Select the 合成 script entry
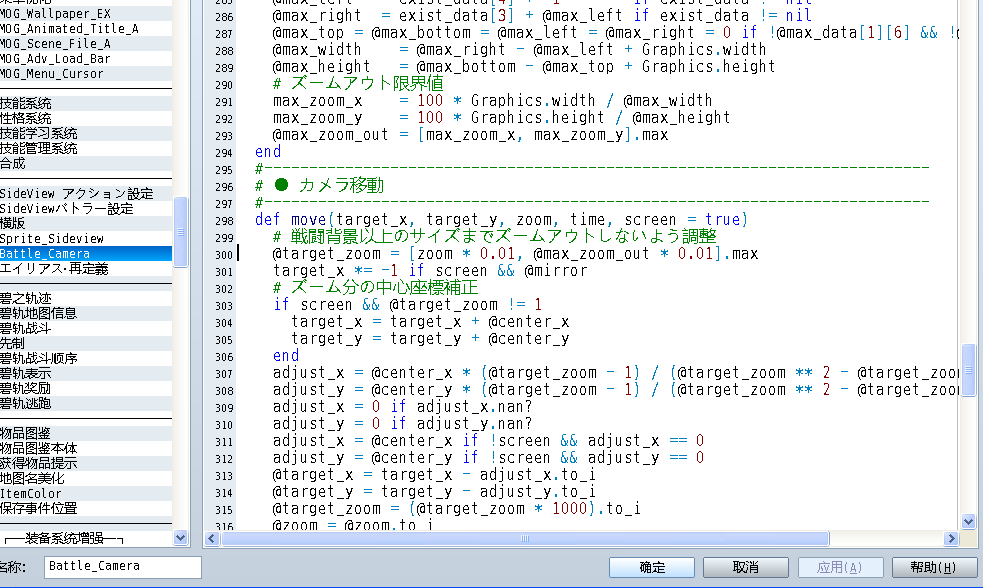Viewport: 983px width, 588px height. point(86,164)
